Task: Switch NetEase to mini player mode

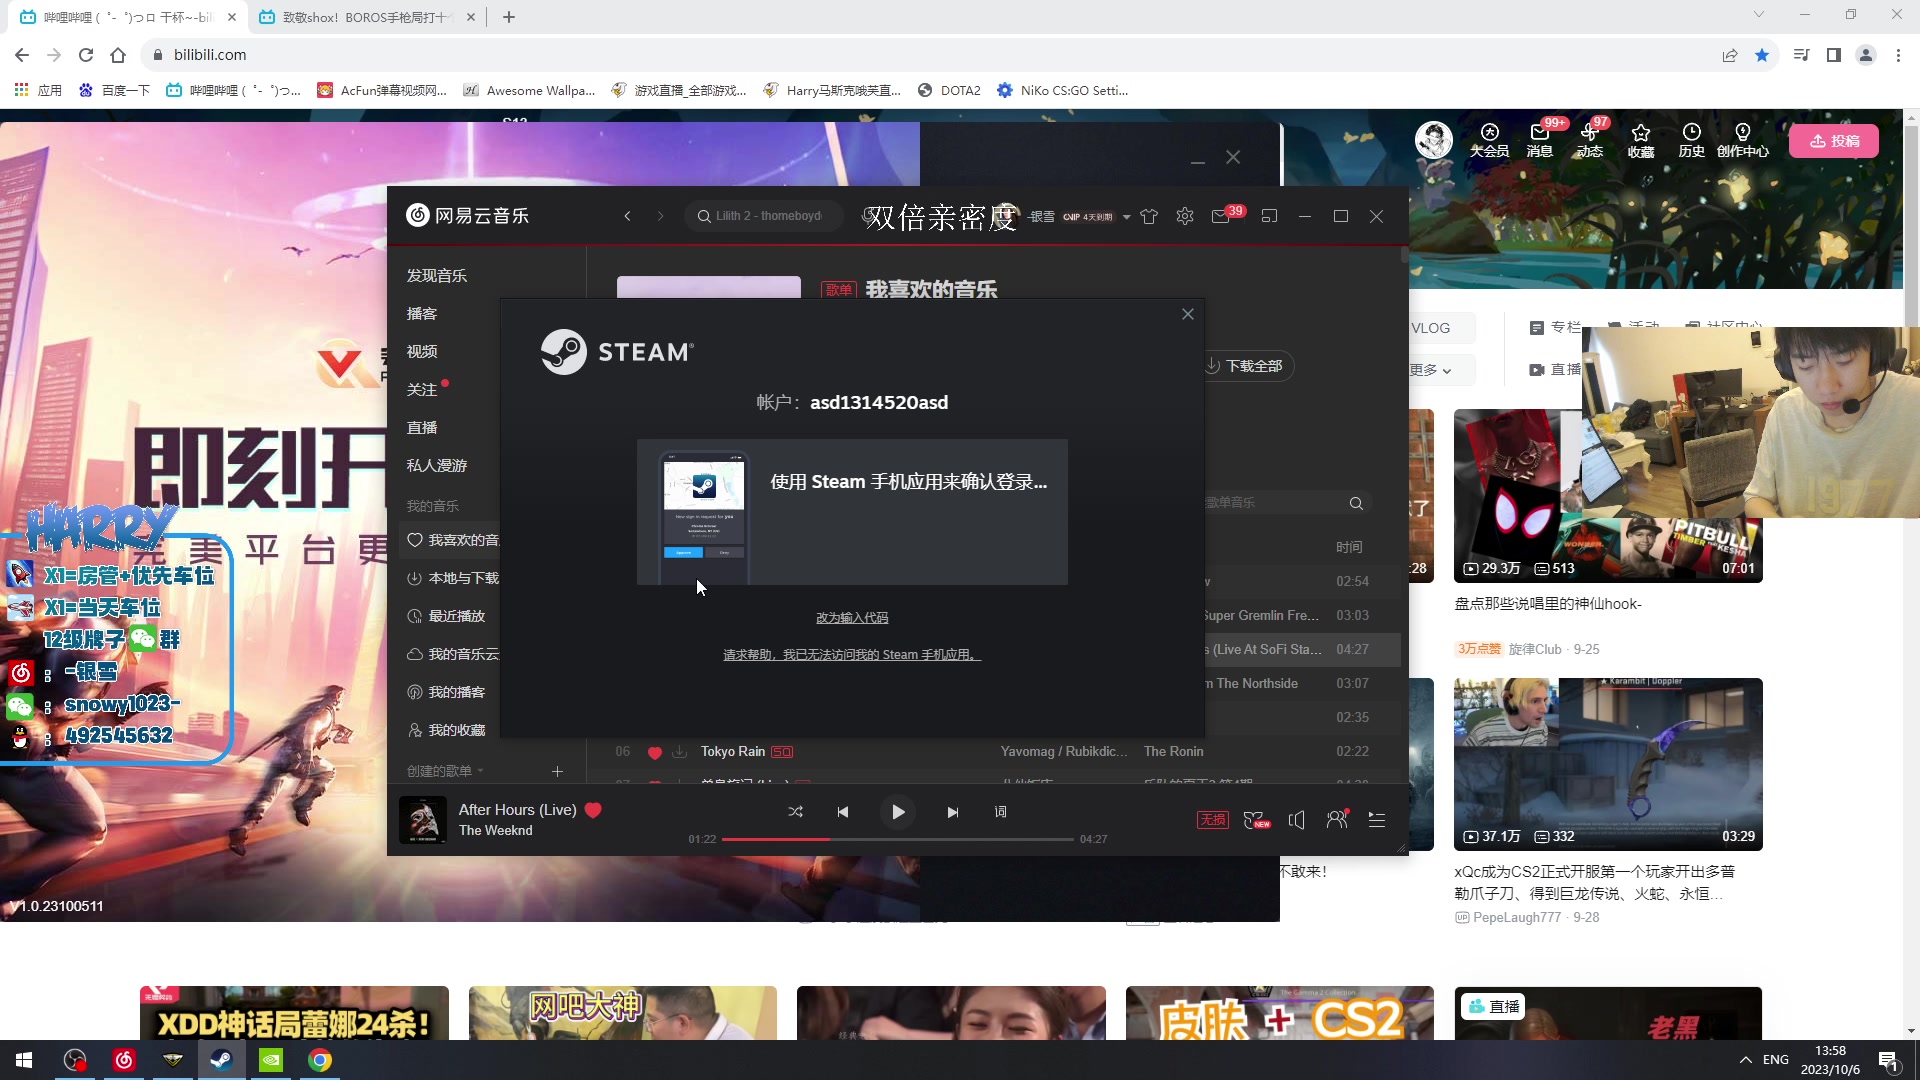Action: click(1270, 216)
